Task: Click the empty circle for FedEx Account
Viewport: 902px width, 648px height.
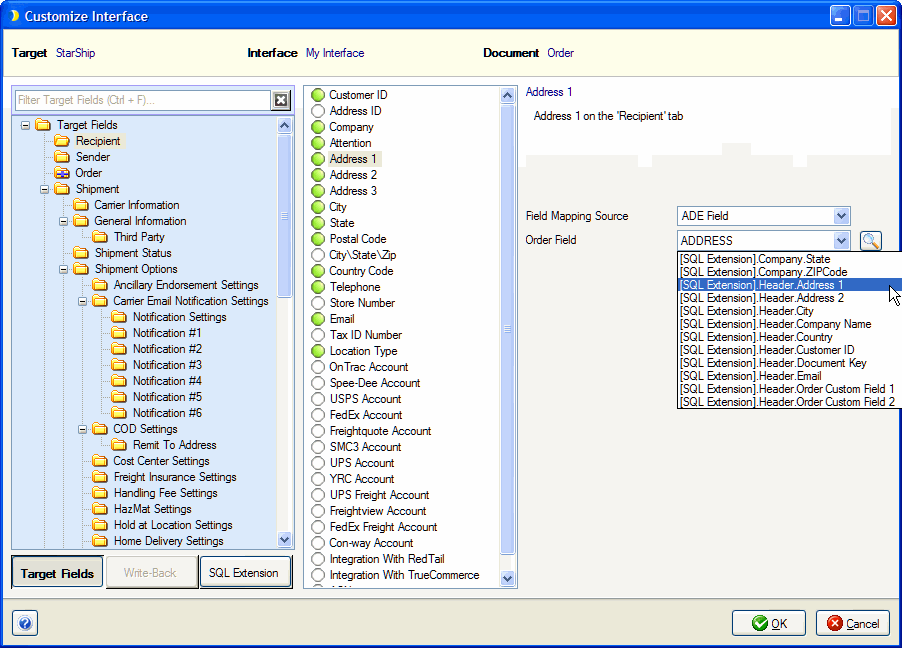Action: pos(318,415)
